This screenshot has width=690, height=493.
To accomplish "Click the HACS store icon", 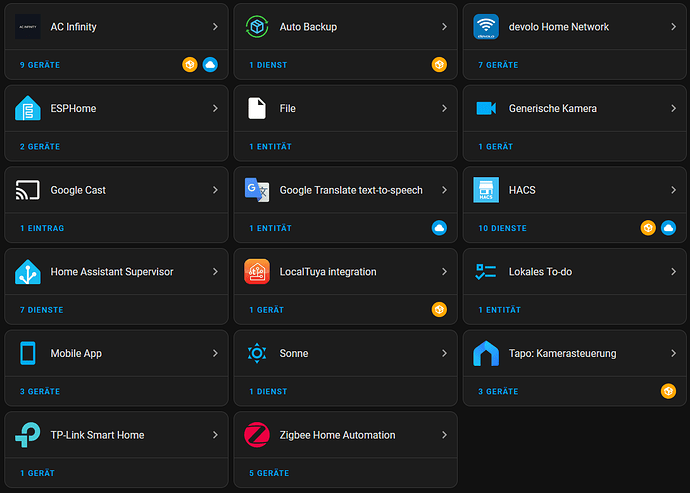I will 486,190.
